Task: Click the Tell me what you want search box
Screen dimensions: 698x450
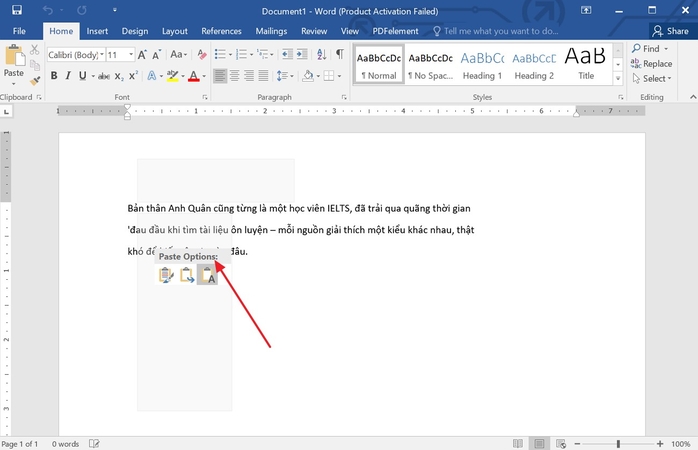Action: click(496, 31)
